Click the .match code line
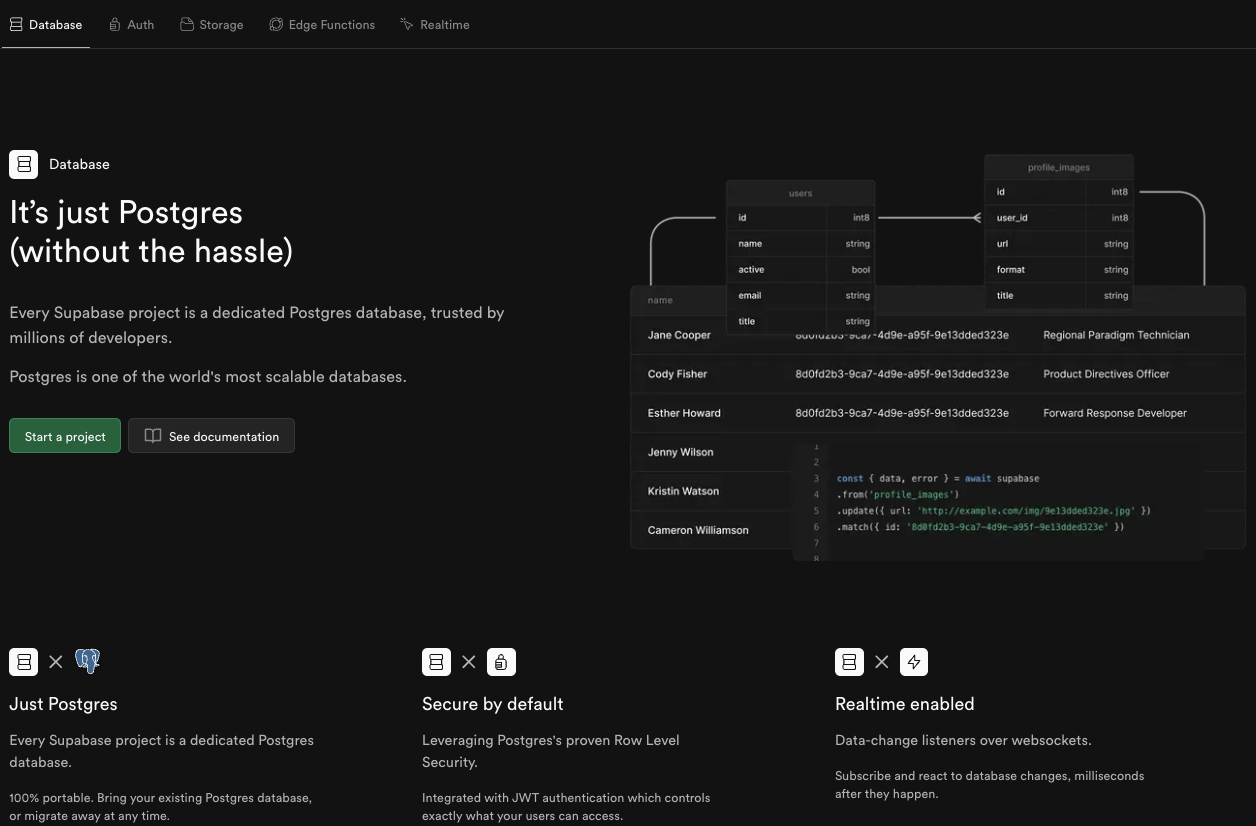 pyautogui.click(x=981, y=526)
